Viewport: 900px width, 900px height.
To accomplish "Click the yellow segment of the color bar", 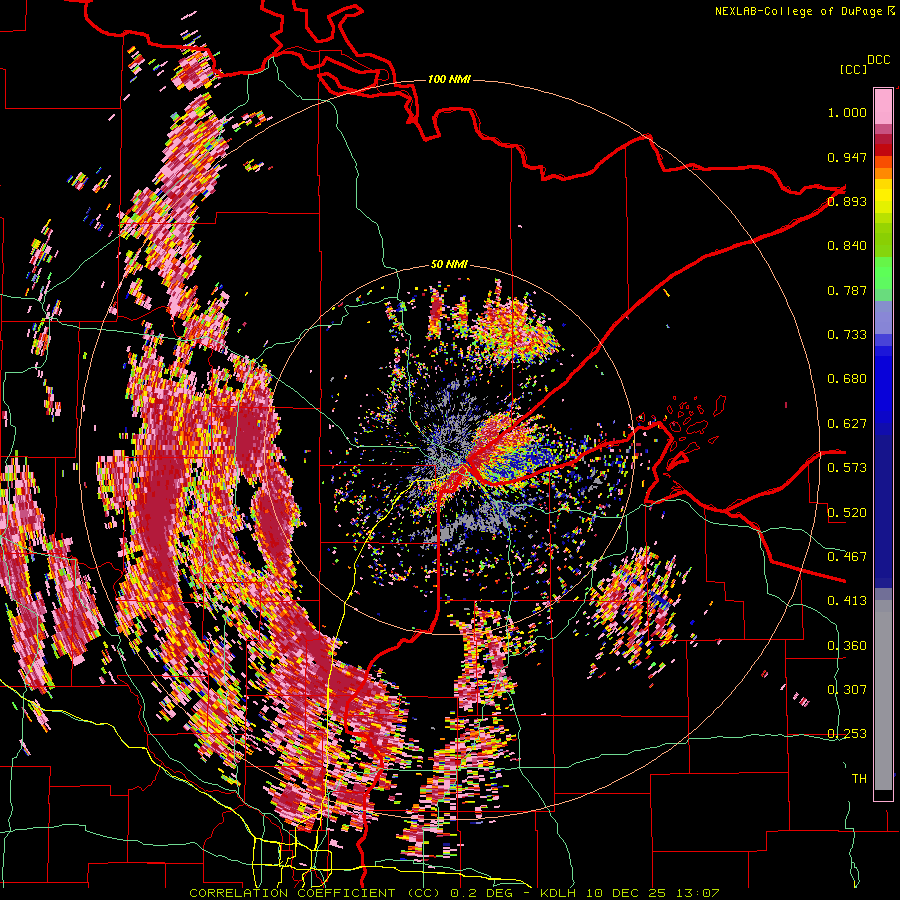I will point(883,196).
